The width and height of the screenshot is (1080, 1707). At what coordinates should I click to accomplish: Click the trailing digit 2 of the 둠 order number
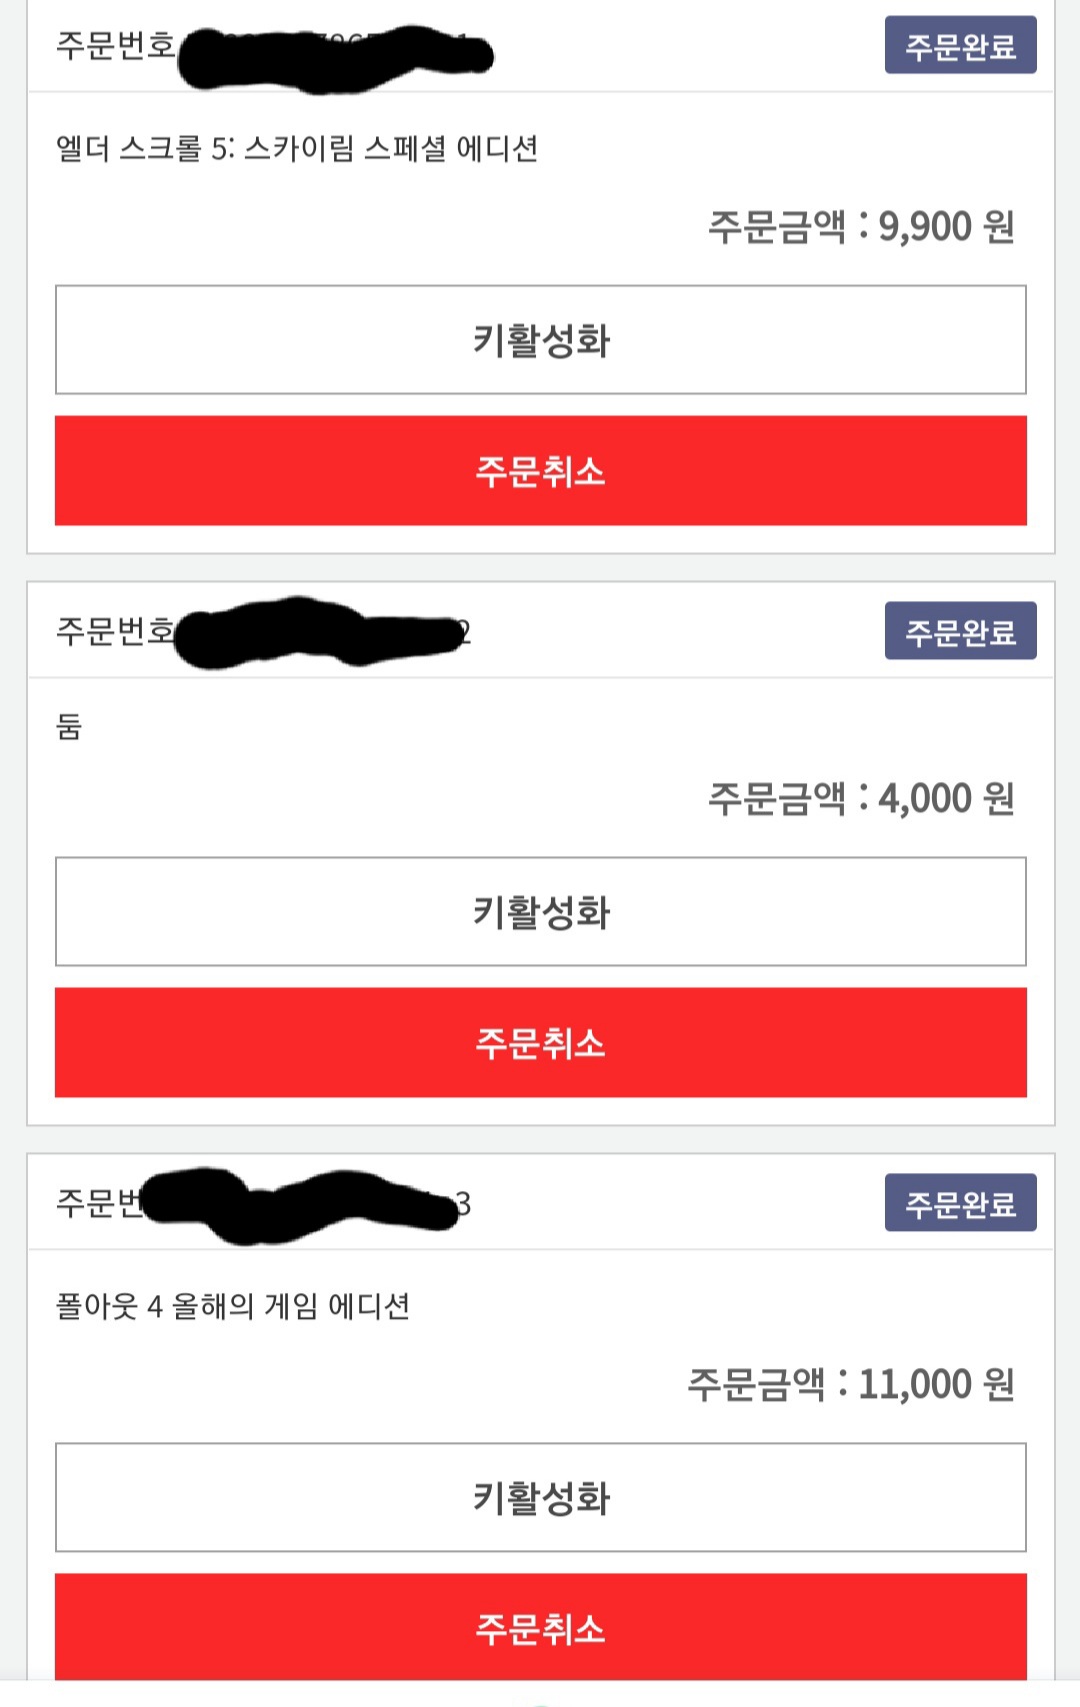pos(465,633)
